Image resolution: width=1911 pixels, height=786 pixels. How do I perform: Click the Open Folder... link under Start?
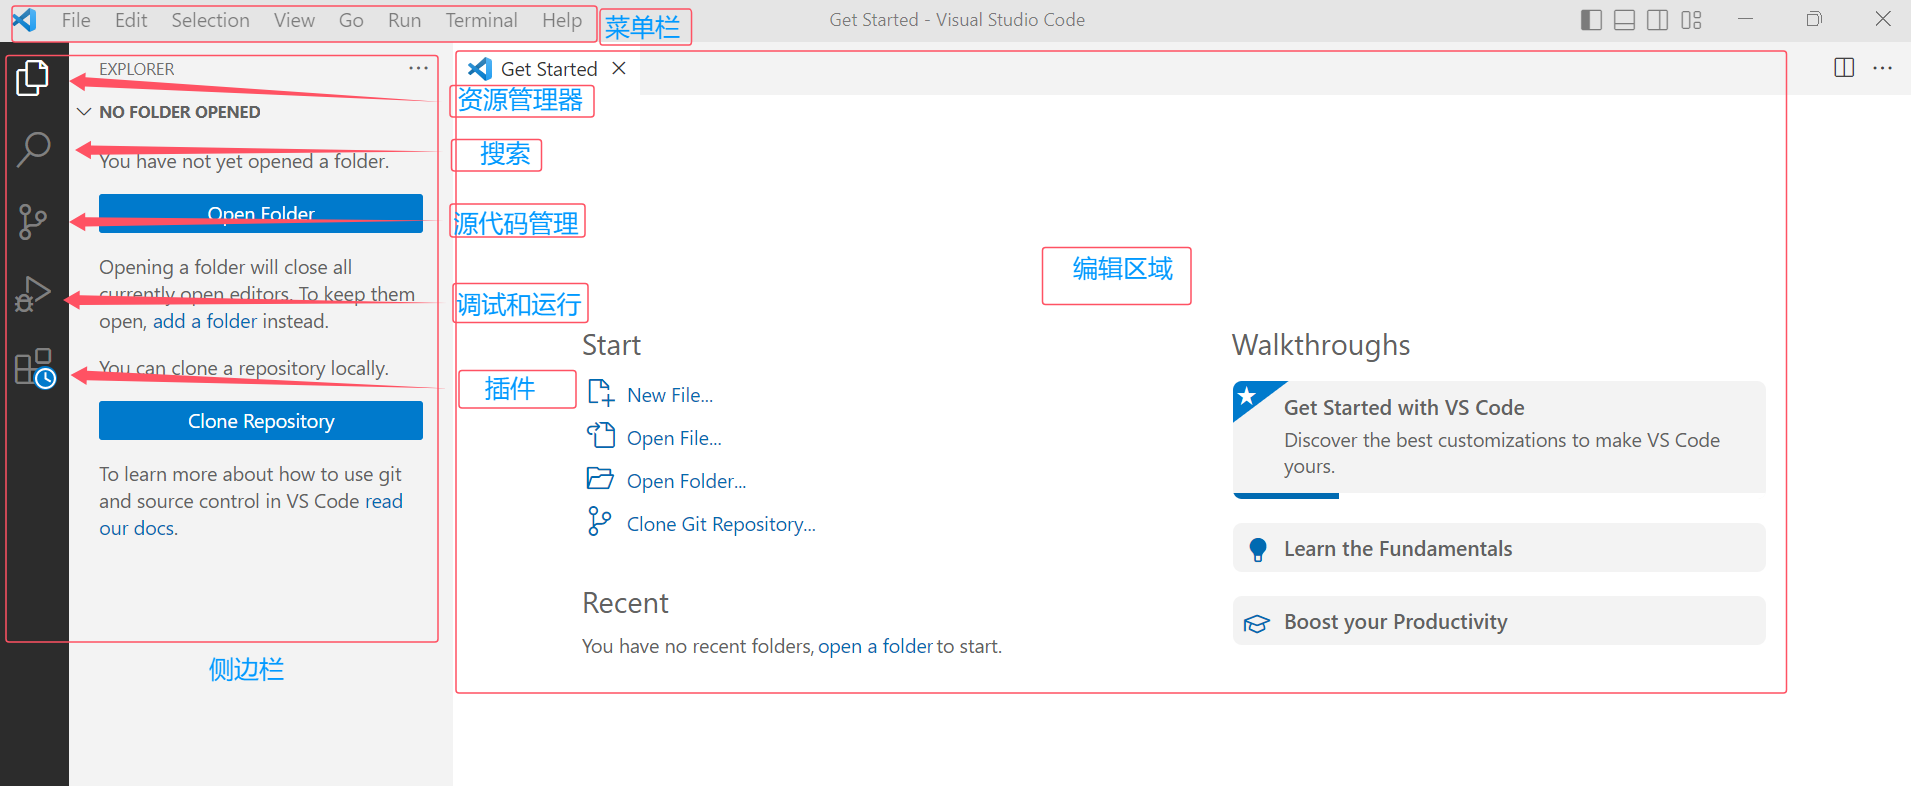(686, 481)
